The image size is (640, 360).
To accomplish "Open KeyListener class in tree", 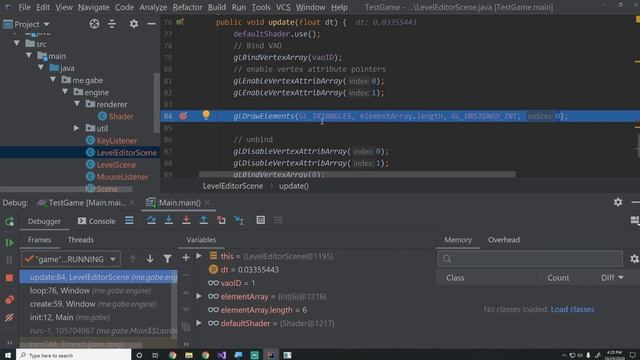I will tap(116, 141).
